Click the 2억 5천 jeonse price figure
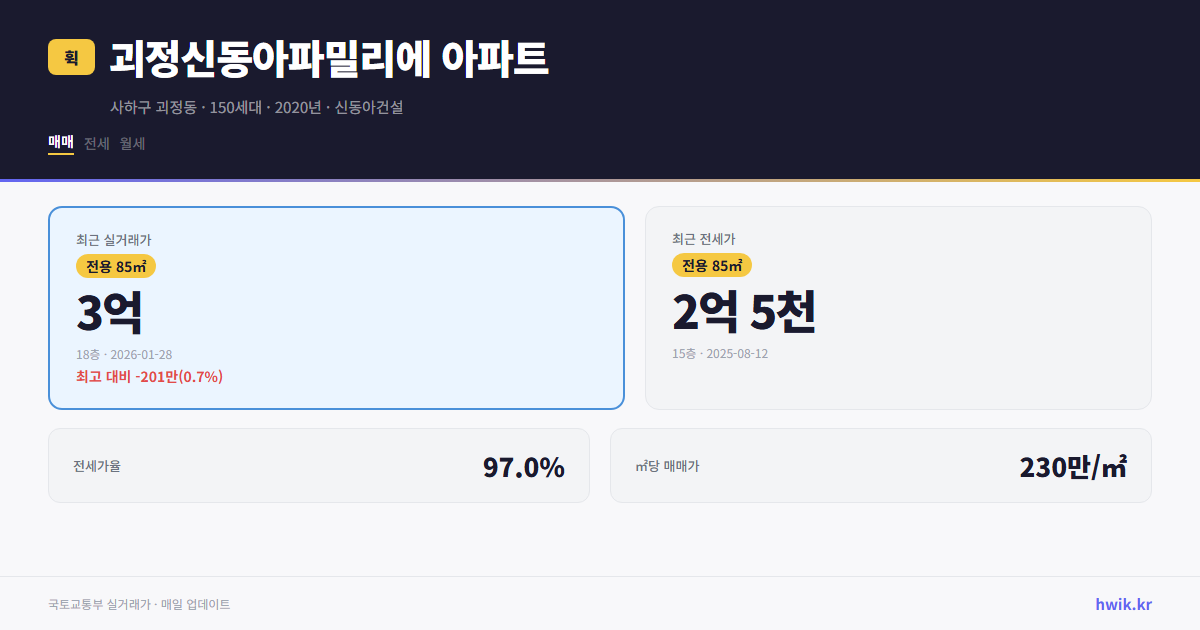 745,312
